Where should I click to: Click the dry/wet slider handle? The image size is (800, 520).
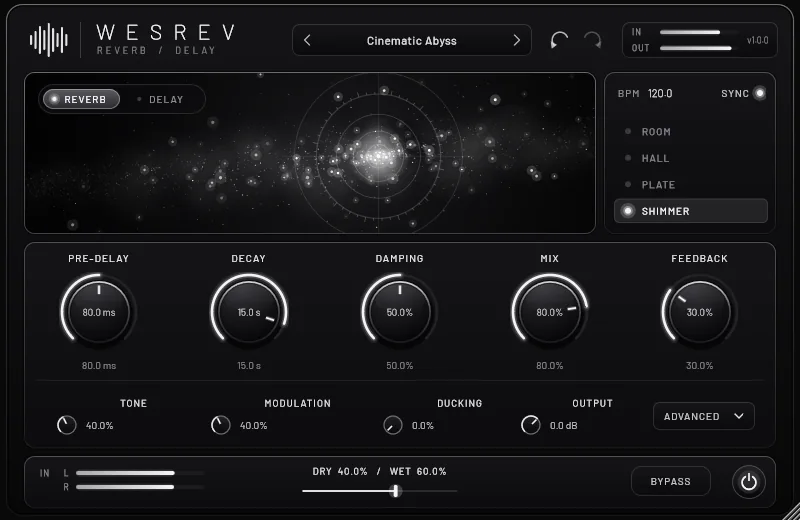click(x=396, y=491)
